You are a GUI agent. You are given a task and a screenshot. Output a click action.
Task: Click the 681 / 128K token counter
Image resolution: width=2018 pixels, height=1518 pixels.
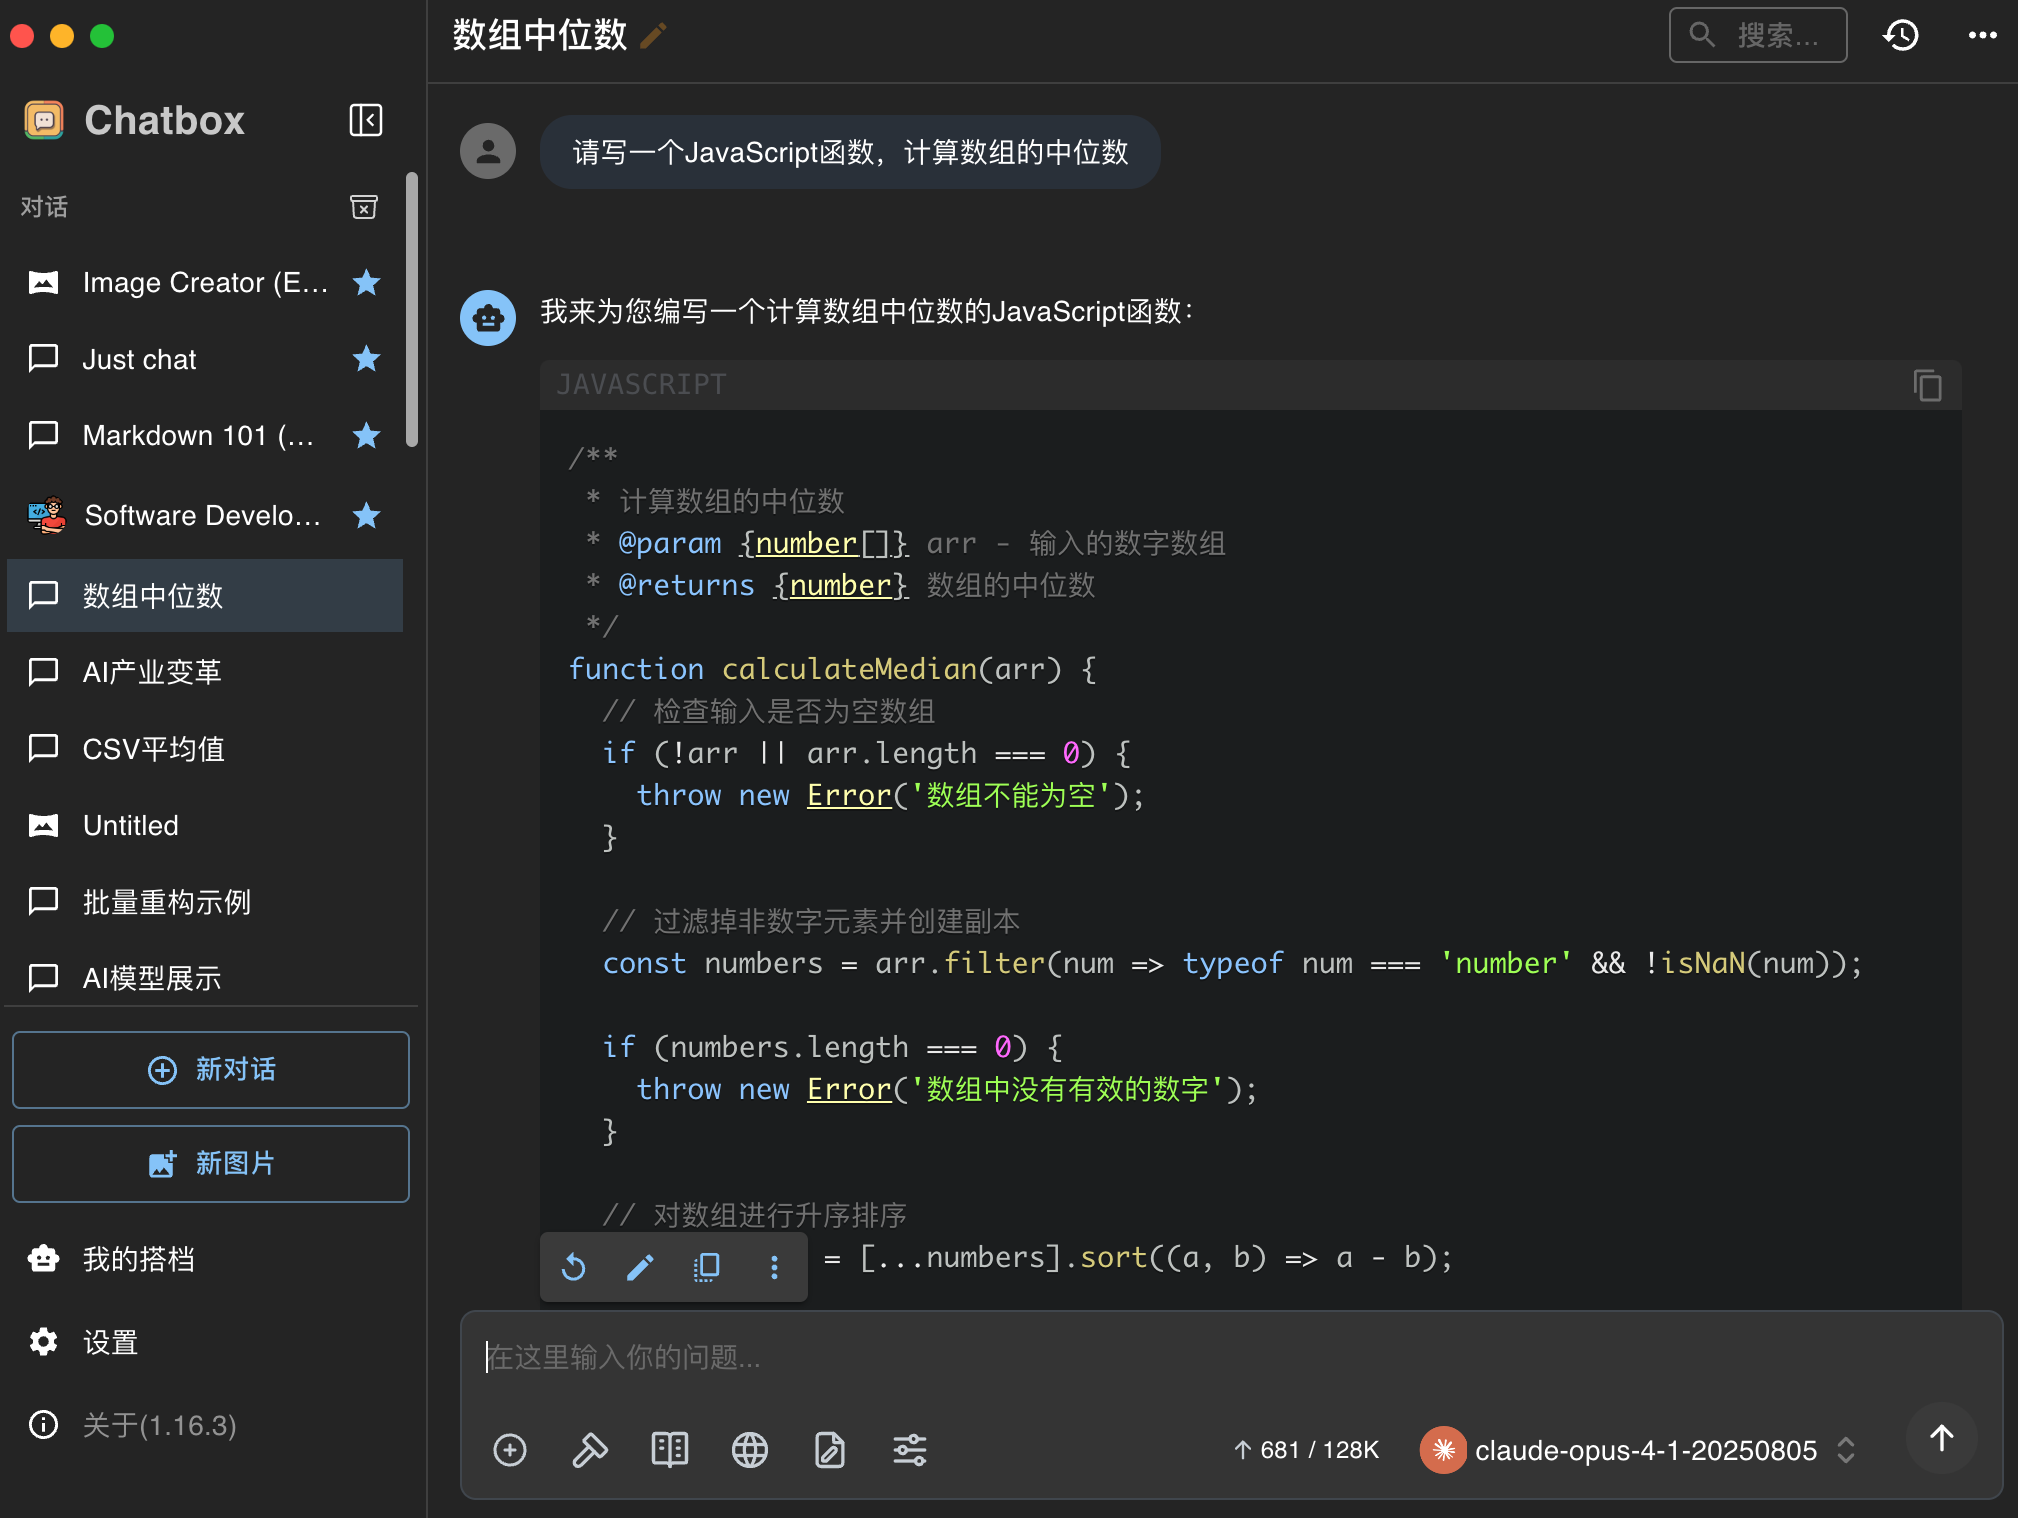(1305, 1450)
